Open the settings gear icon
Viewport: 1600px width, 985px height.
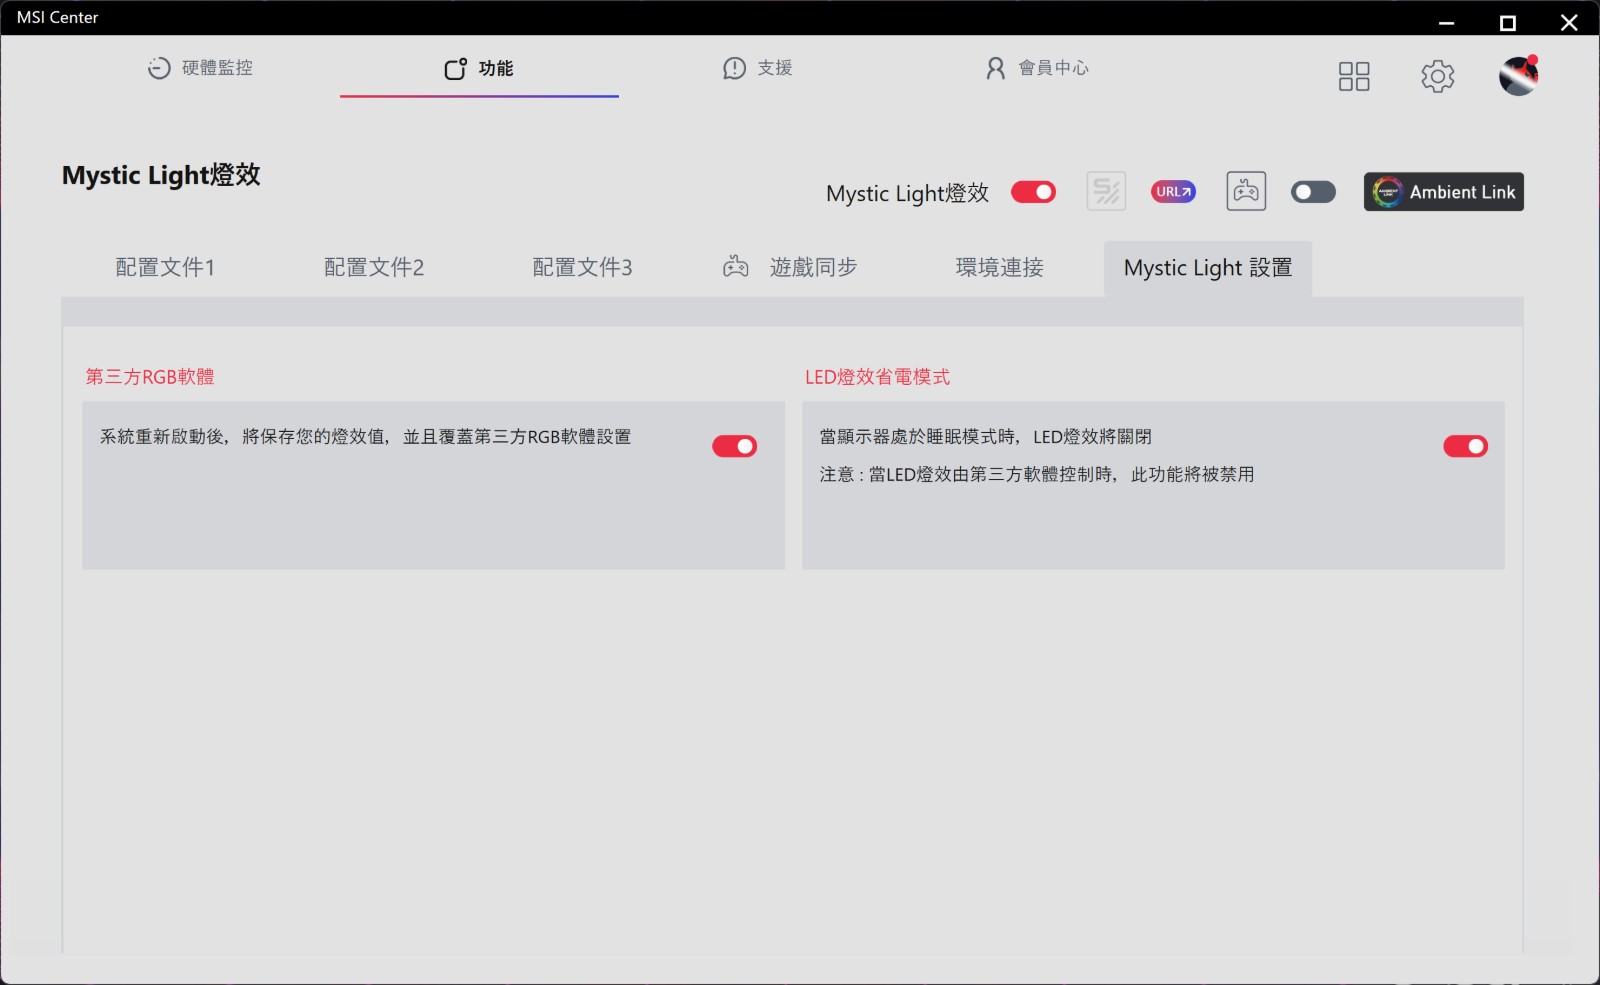tap(1437, 76)
